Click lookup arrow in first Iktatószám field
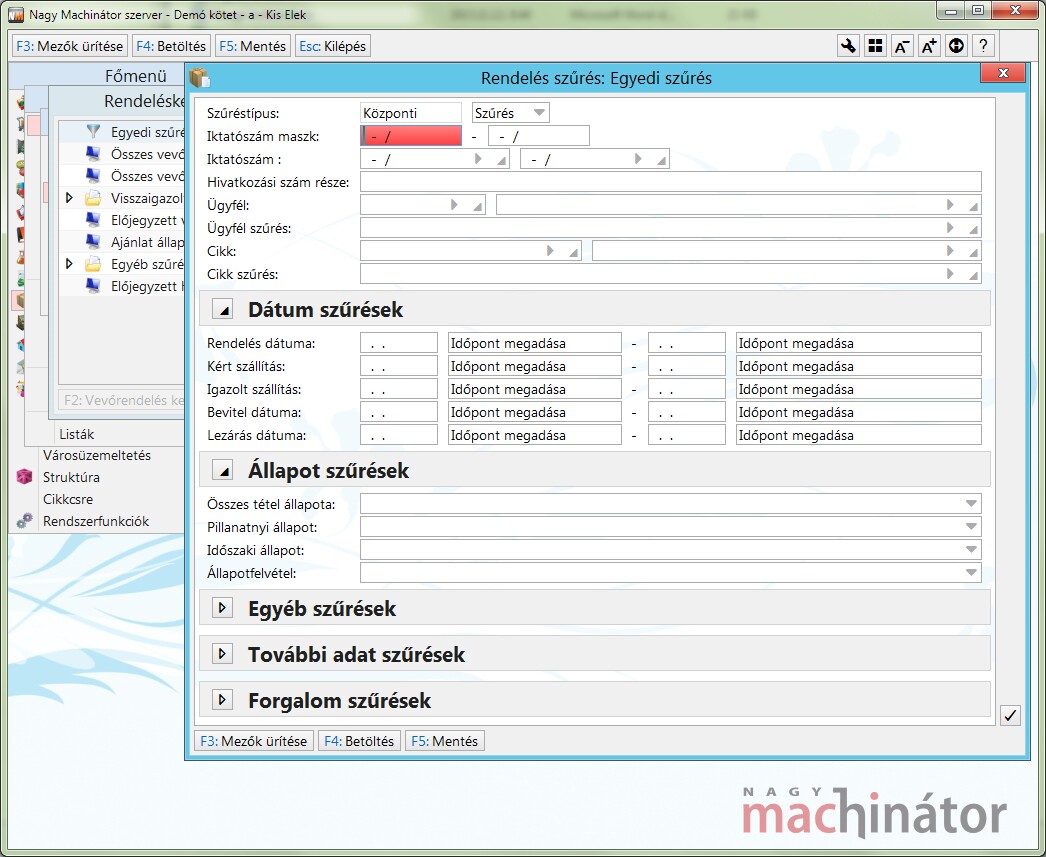Screen dimensions: 1046x857 pos(478,159)
